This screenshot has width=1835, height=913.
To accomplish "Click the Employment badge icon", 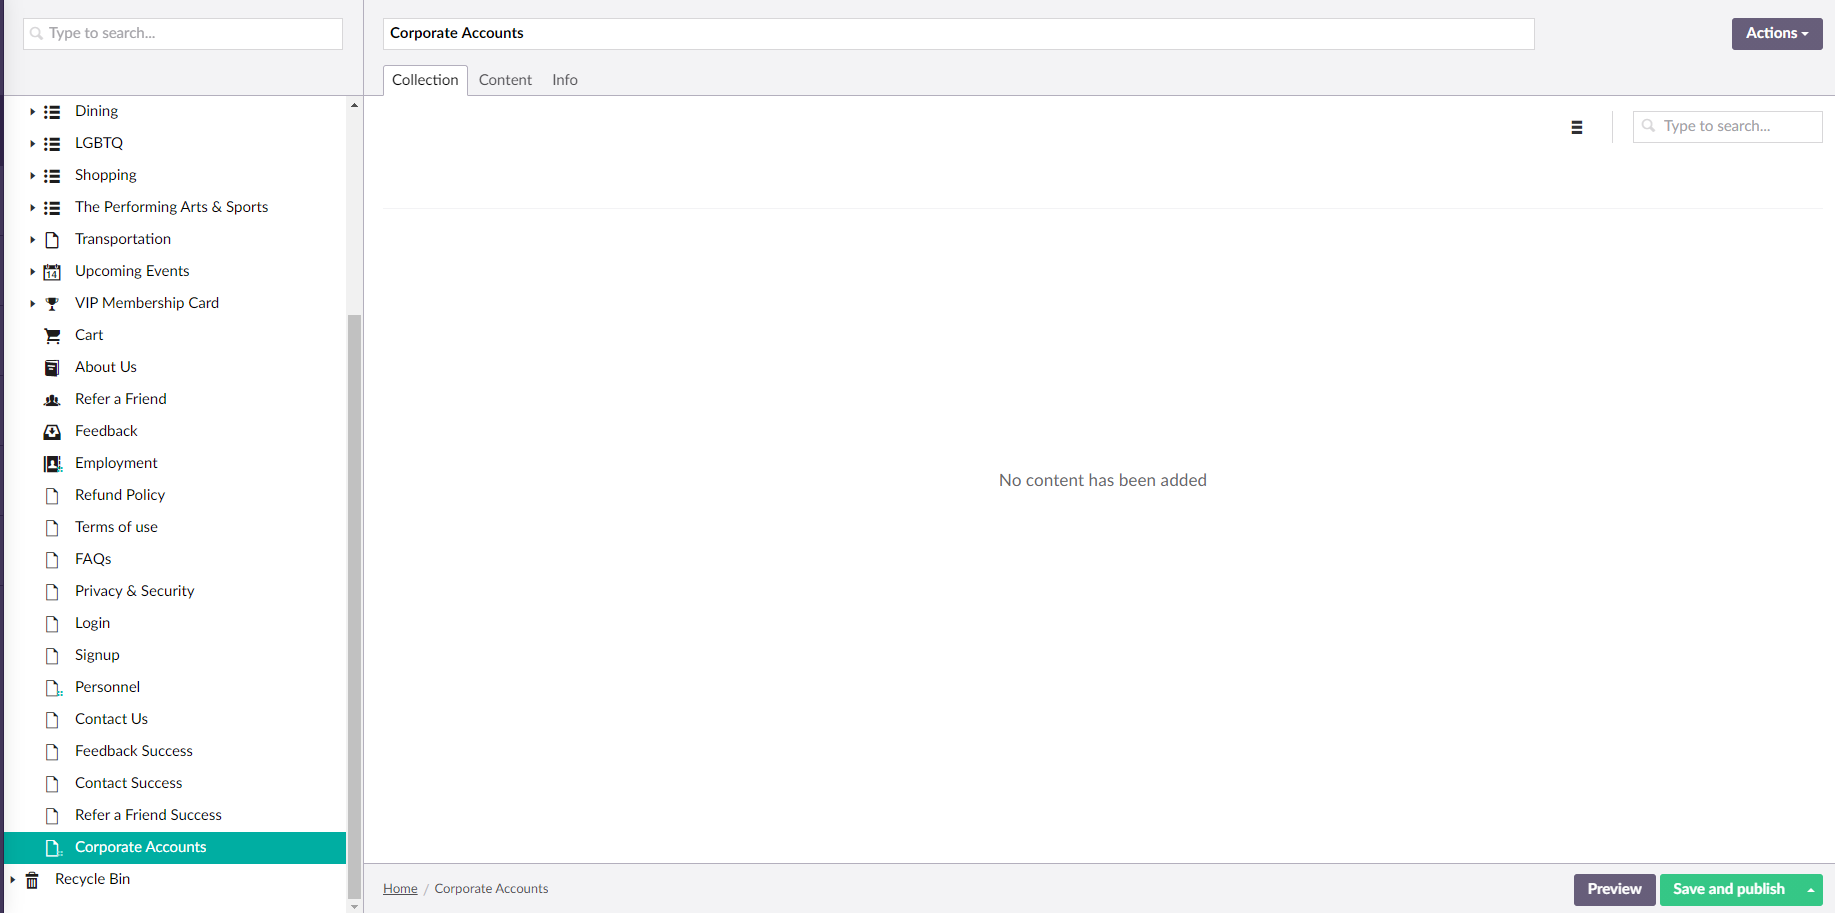I will (x=52, y=464).
